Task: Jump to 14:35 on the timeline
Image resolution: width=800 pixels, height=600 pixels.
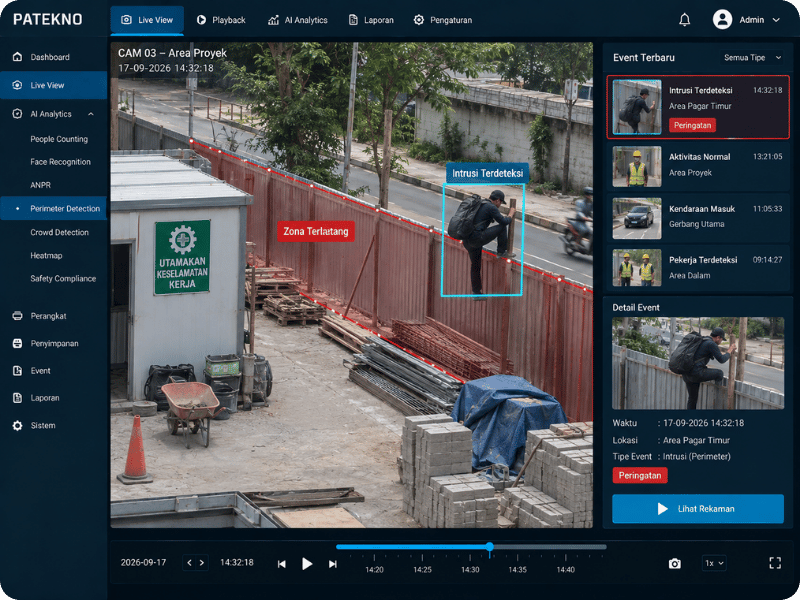Action: coord(517,569)
